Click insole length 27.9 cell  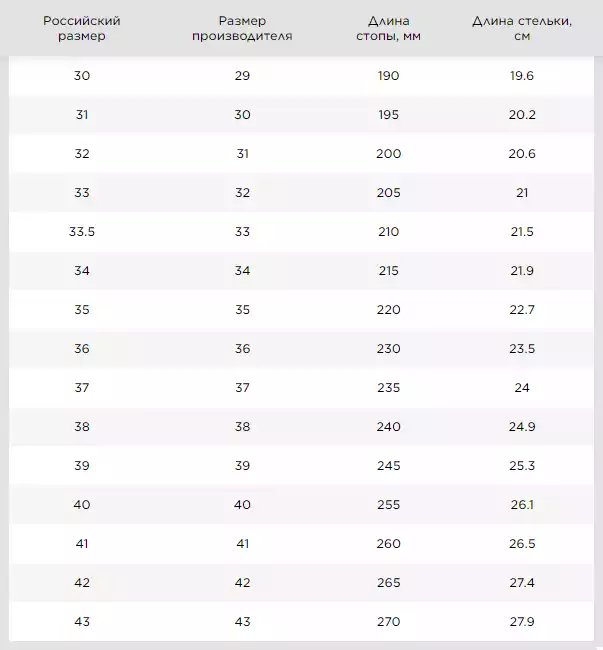(x=522, y=622)
